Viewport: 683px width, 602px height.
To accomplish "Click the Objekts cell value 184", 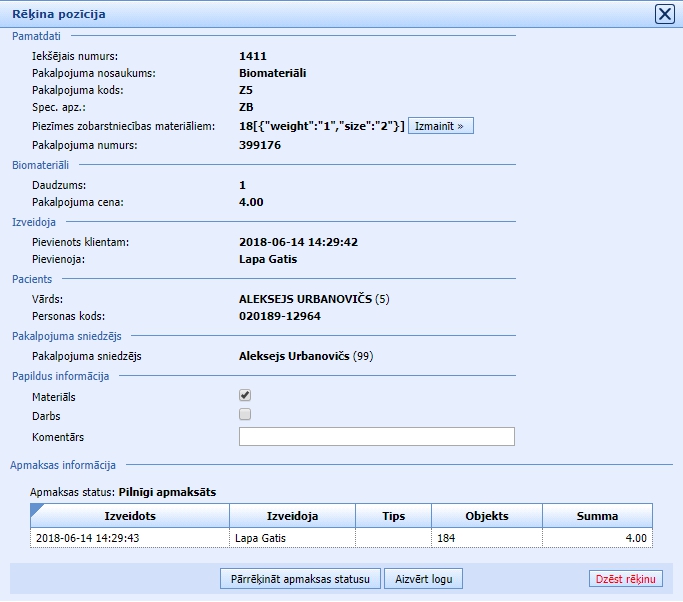I will [446, 538].
